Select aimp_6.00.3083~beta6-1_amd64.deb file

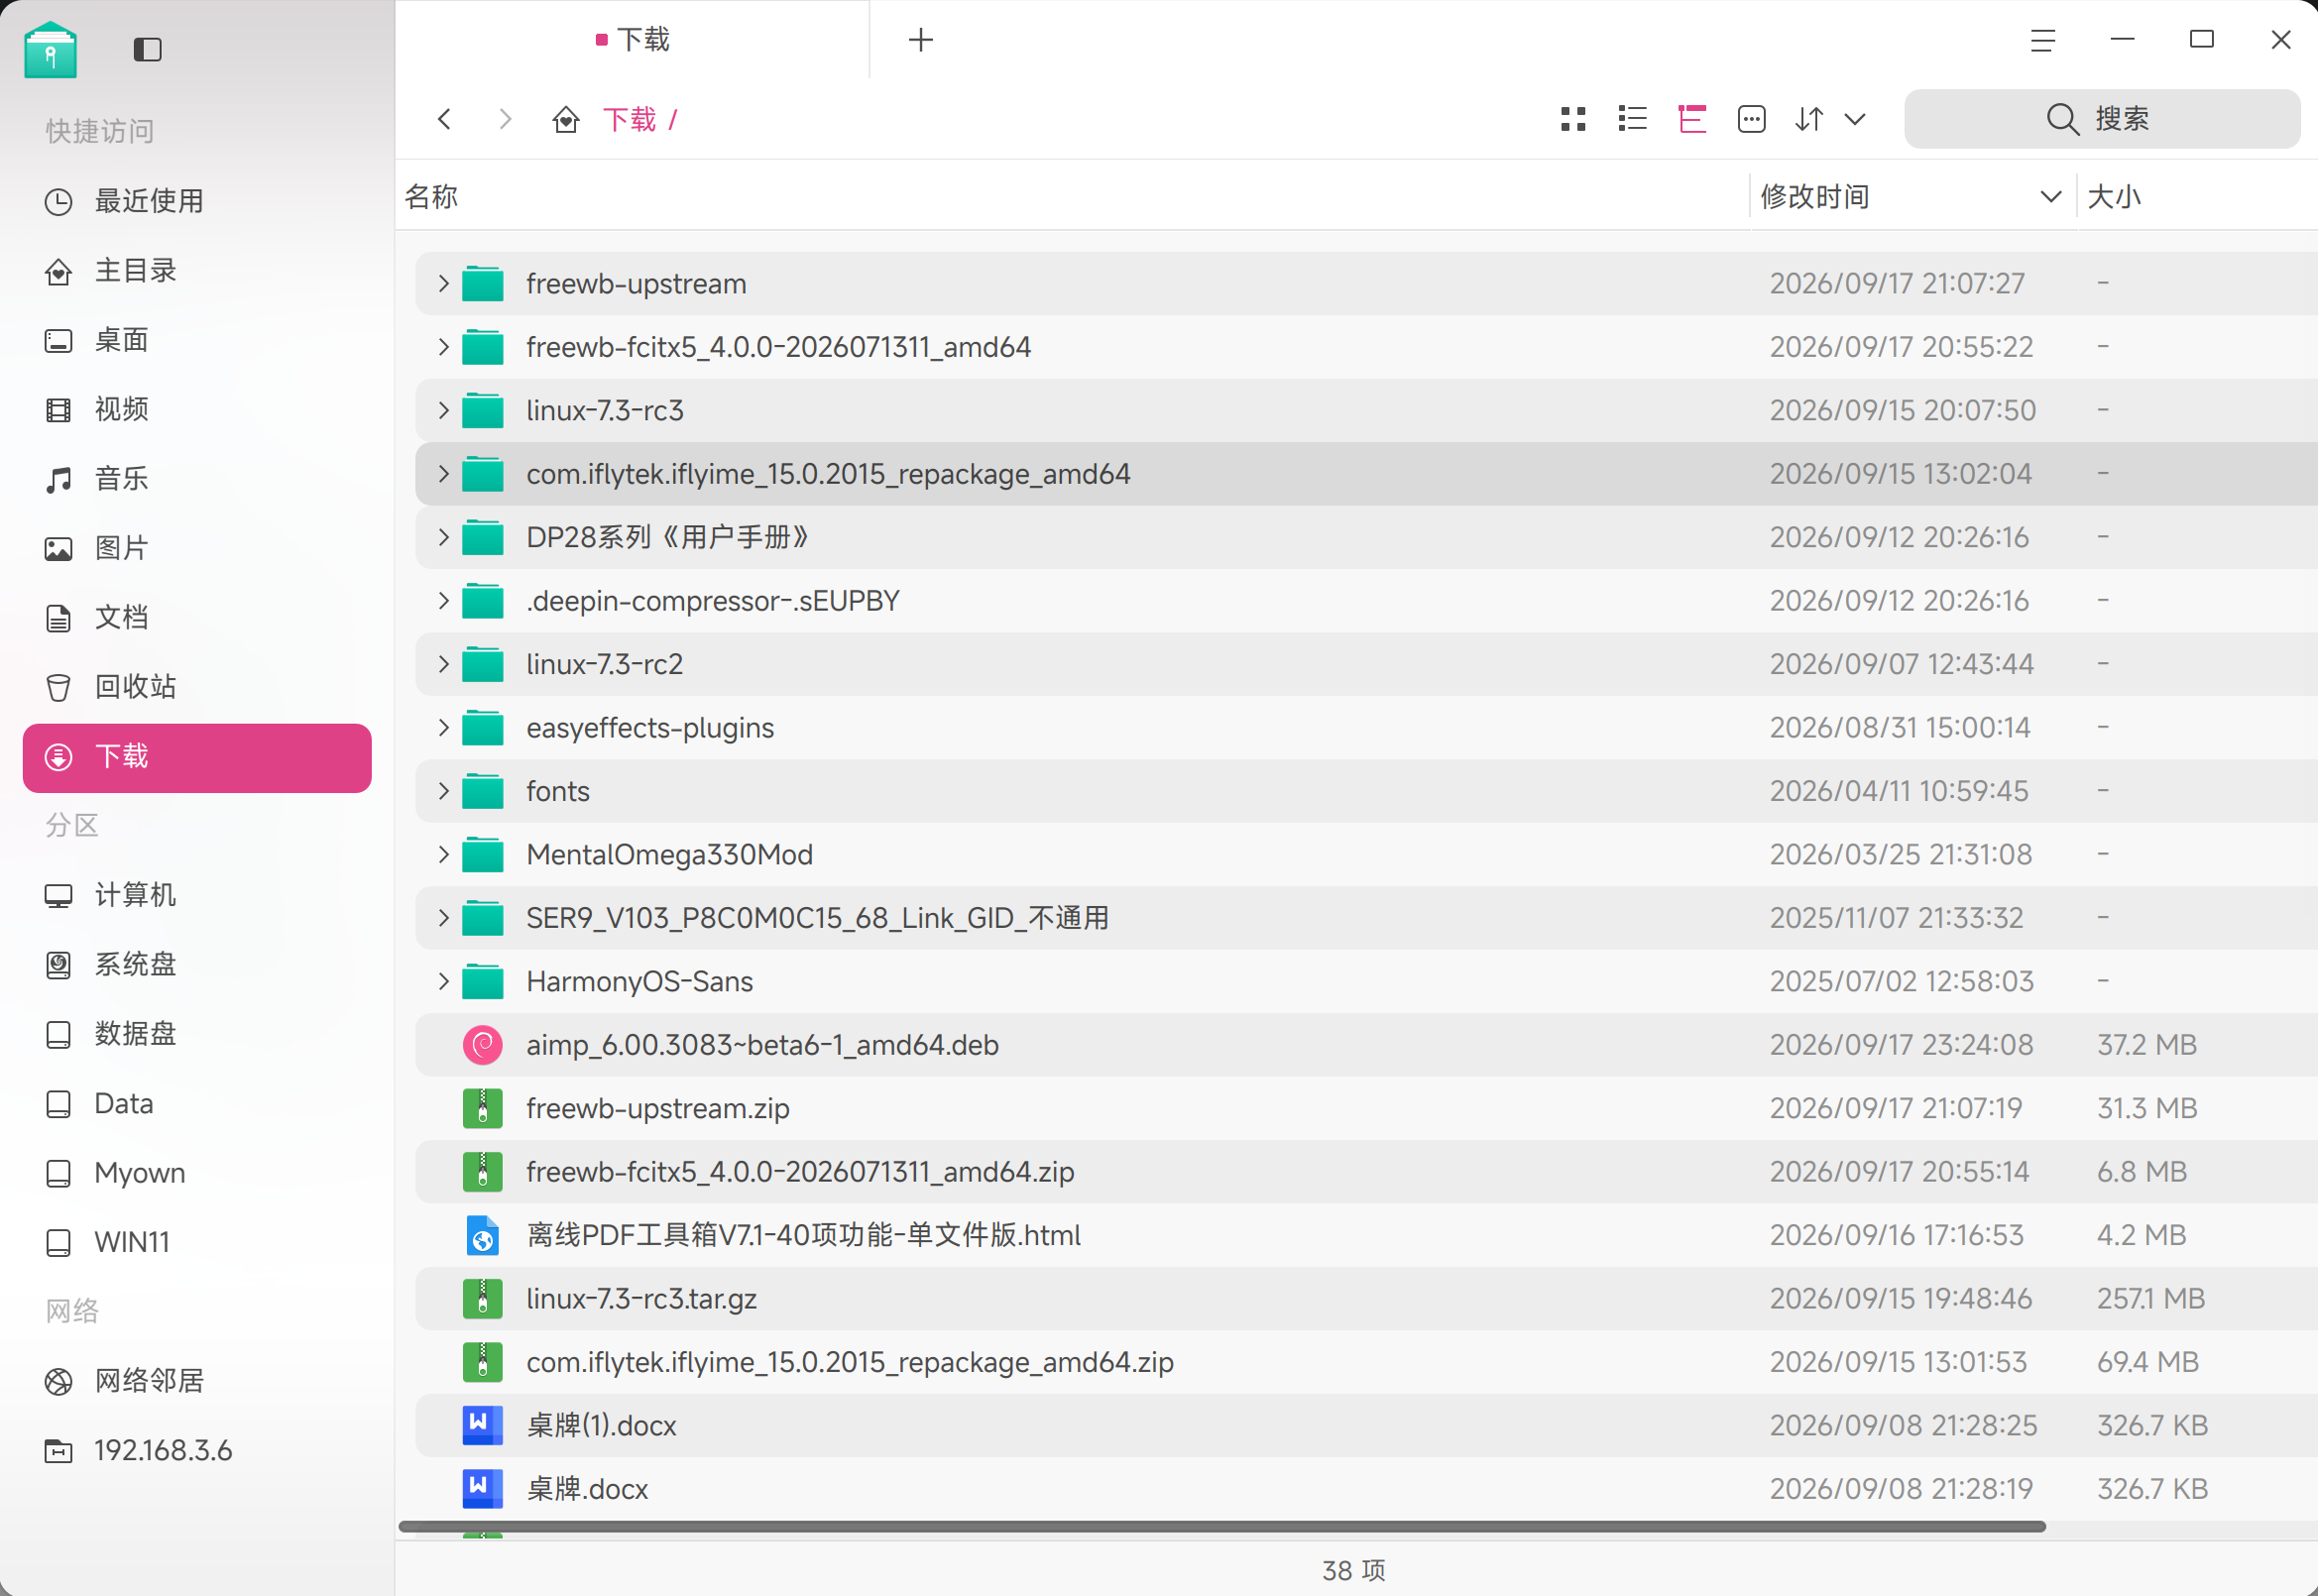click(1365, 1045)
